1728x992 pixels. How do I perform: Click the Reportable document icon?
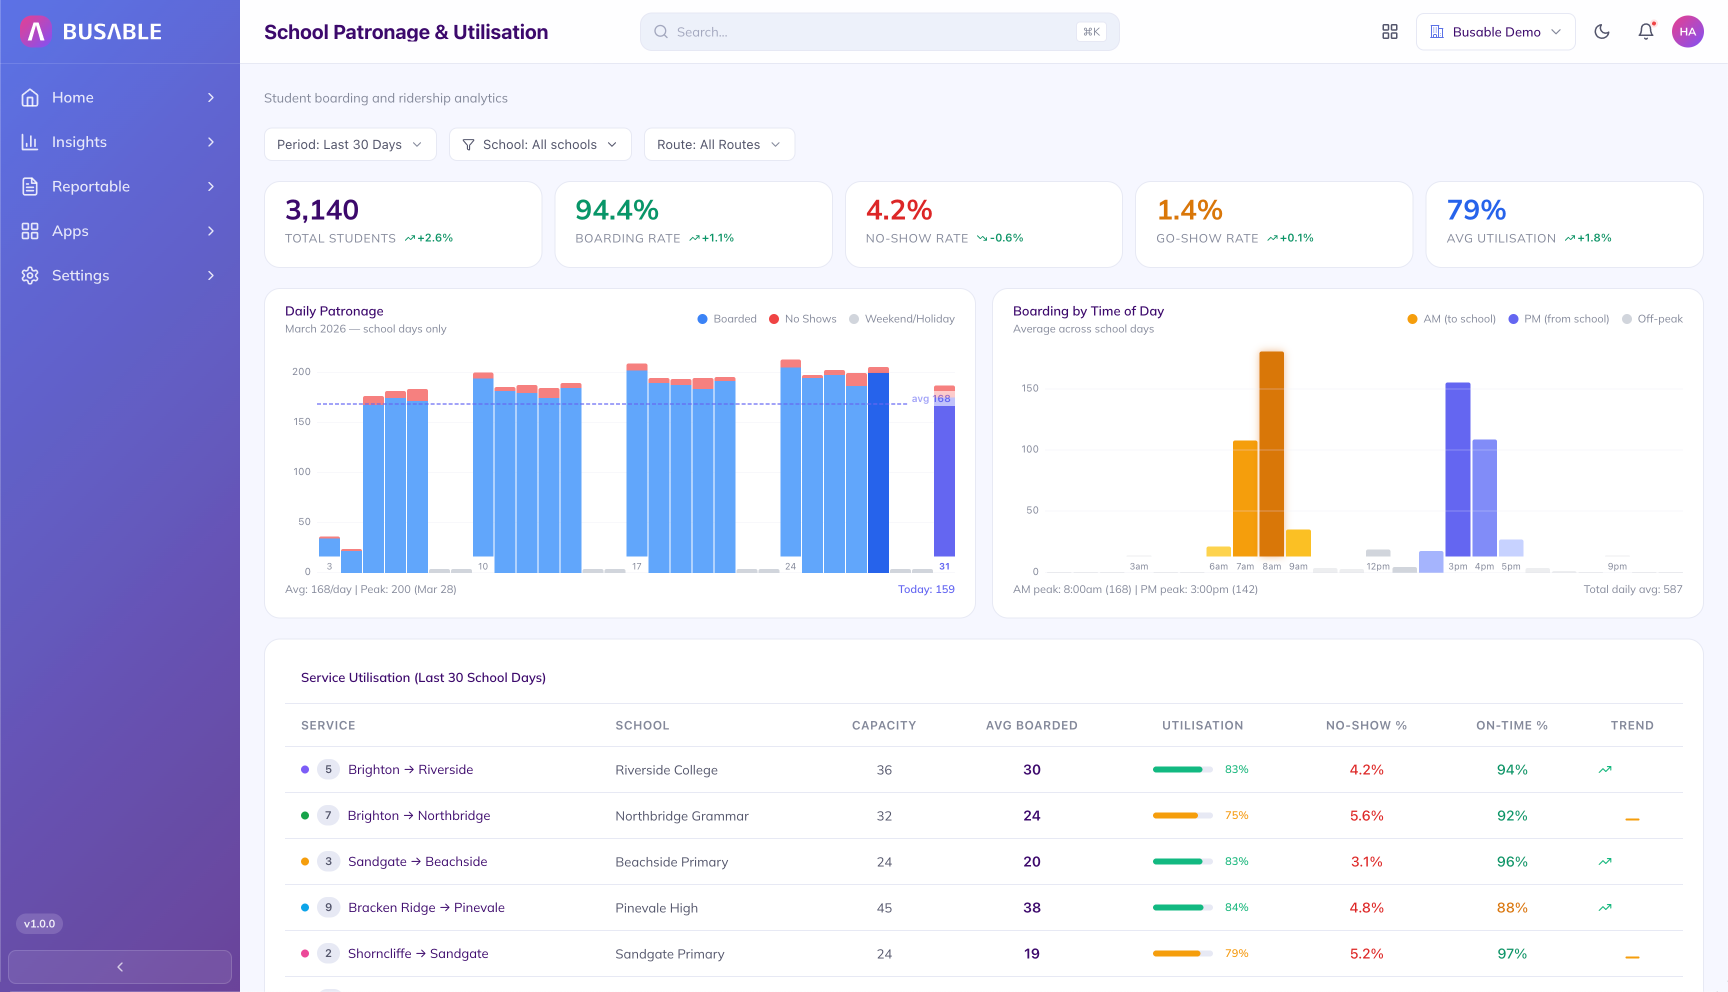[30, 187]
